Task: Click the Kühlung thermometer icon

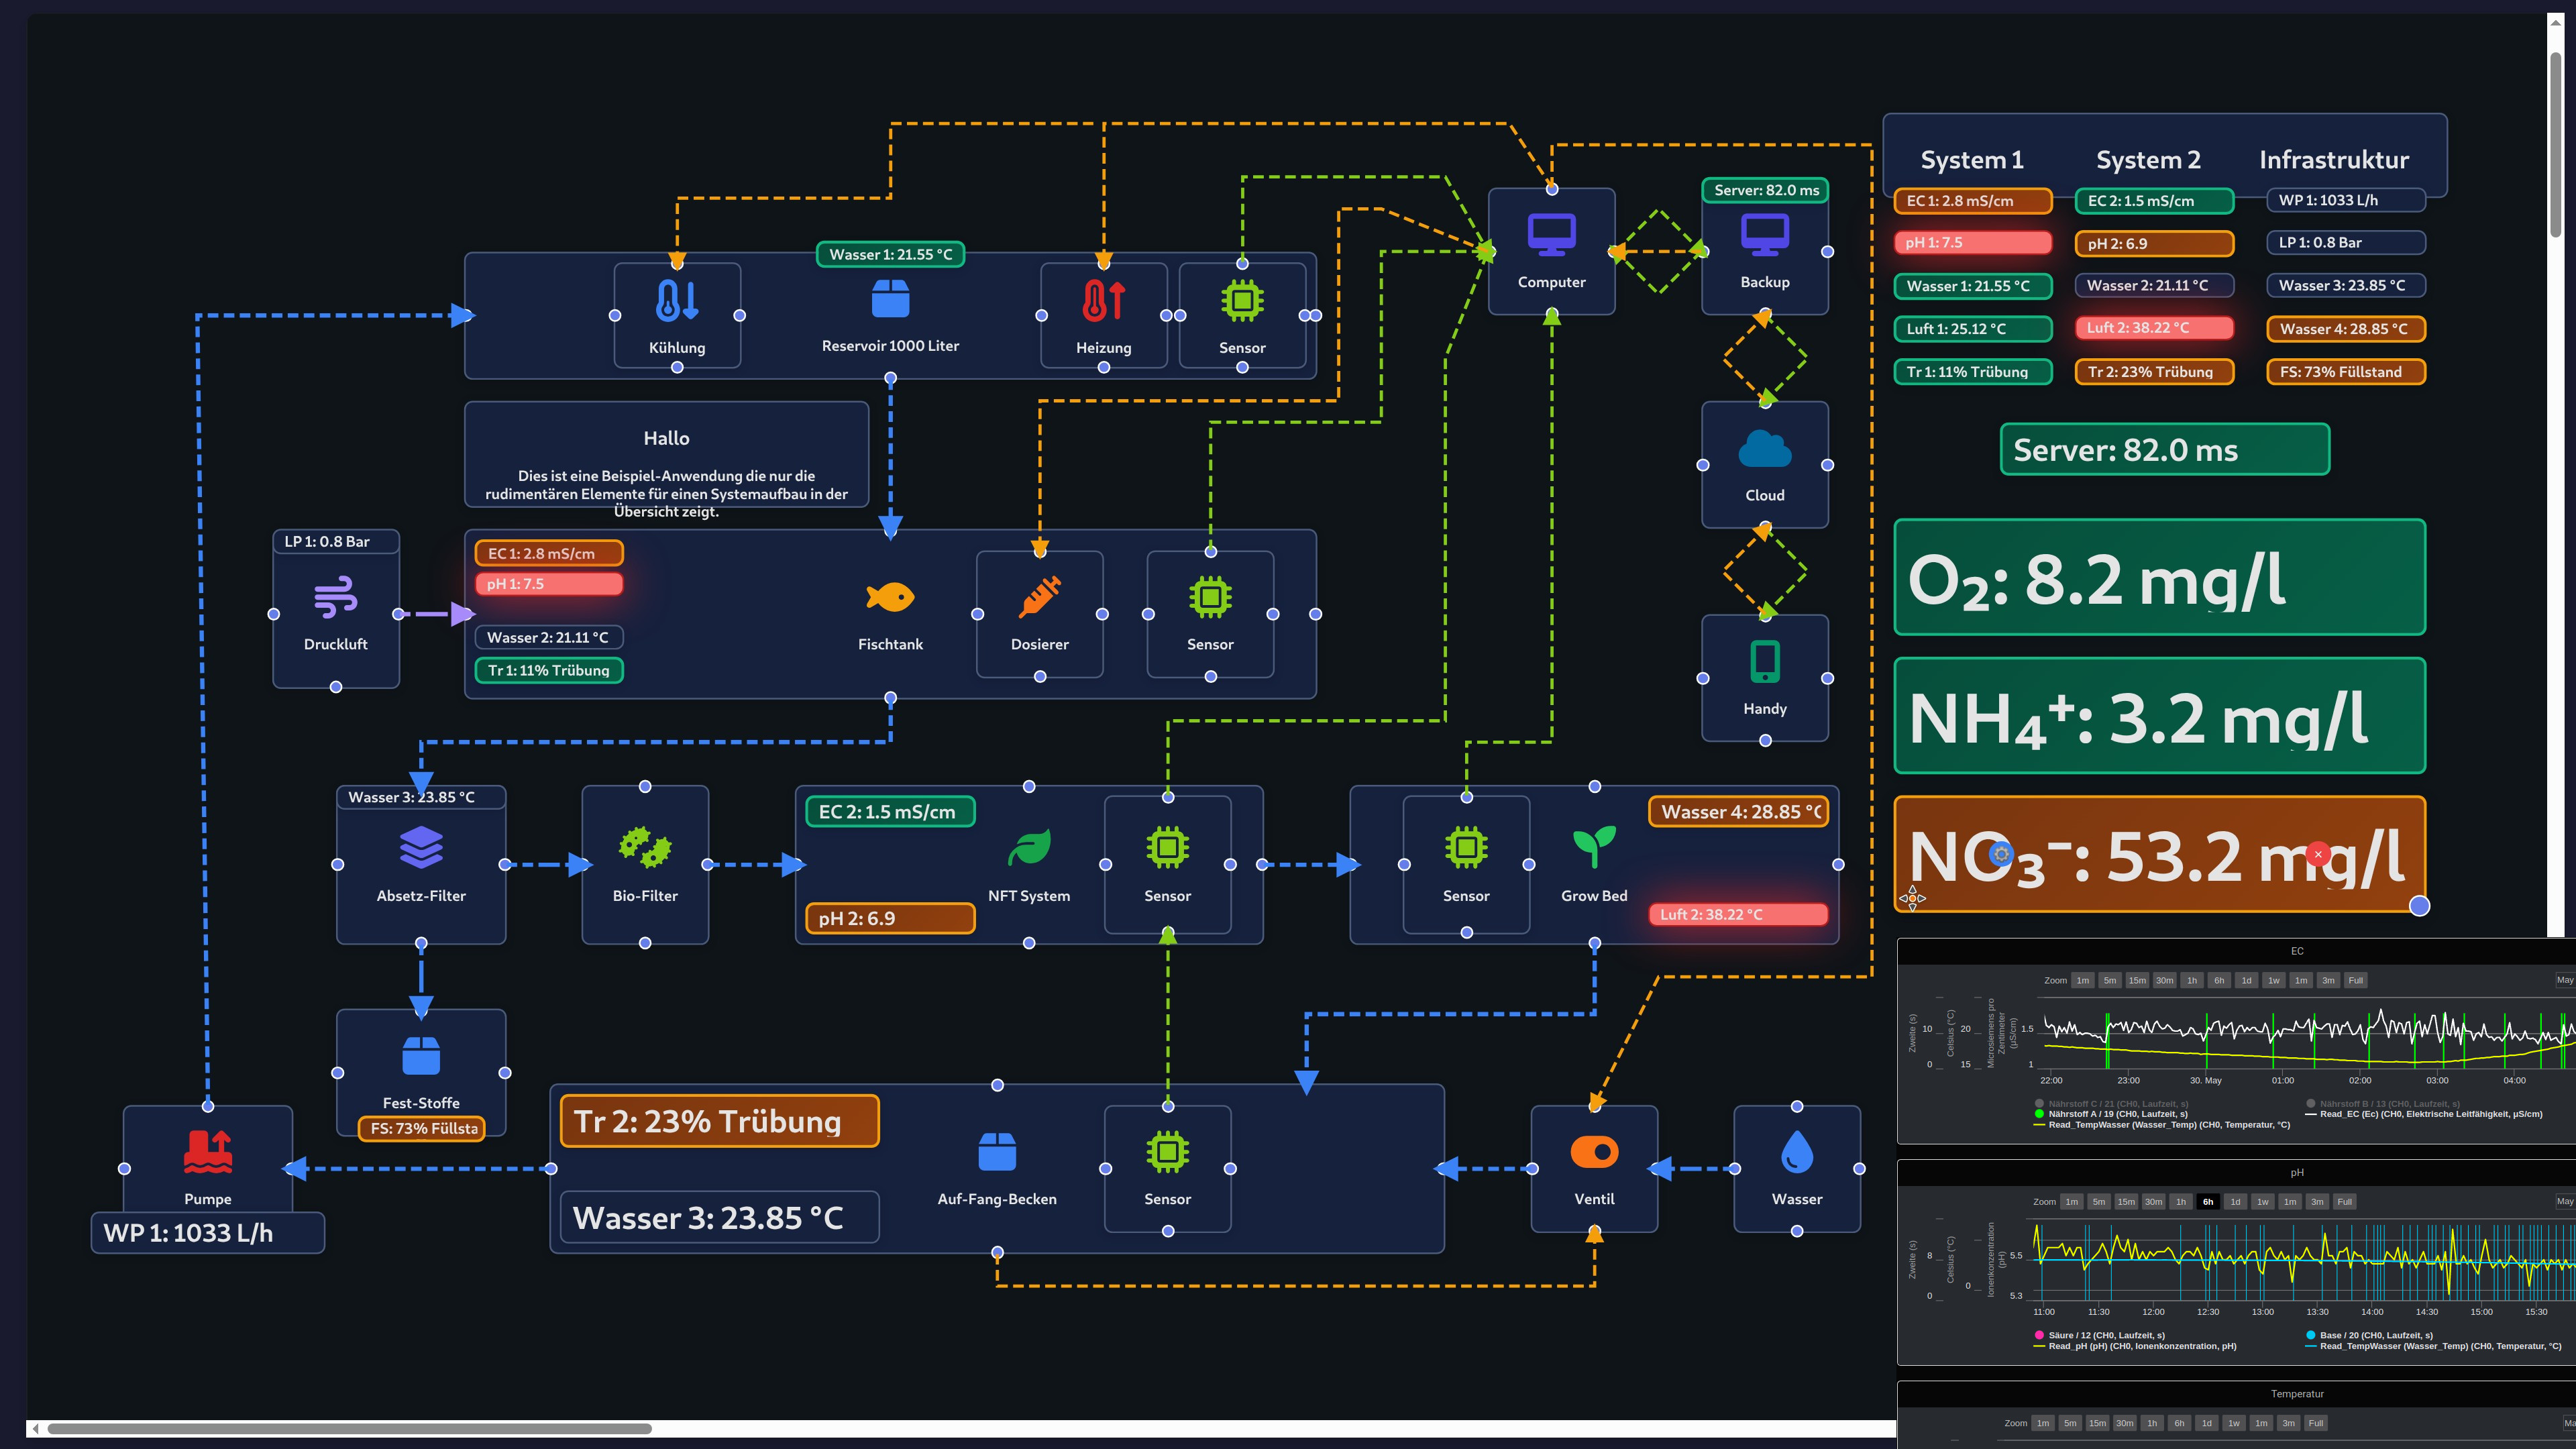Action: point(677,300)
